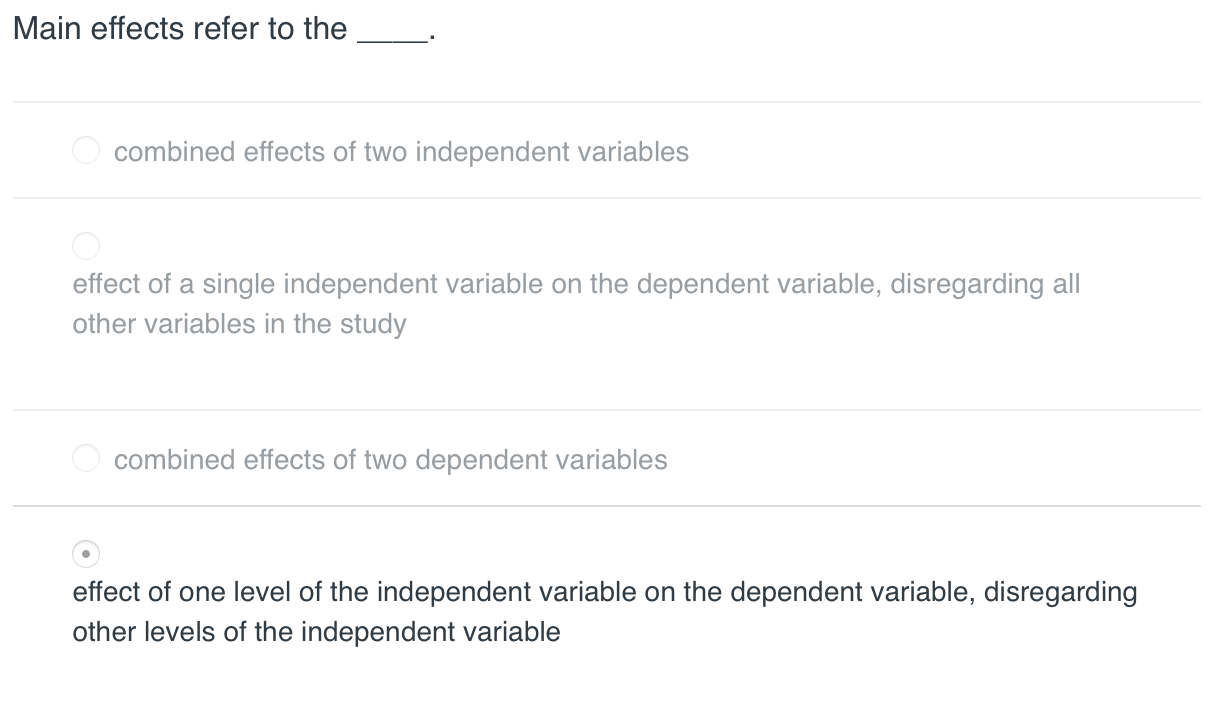
Task: Select the radio button for 'combined effects of two dependent variables'
Action: click(86, 458)
